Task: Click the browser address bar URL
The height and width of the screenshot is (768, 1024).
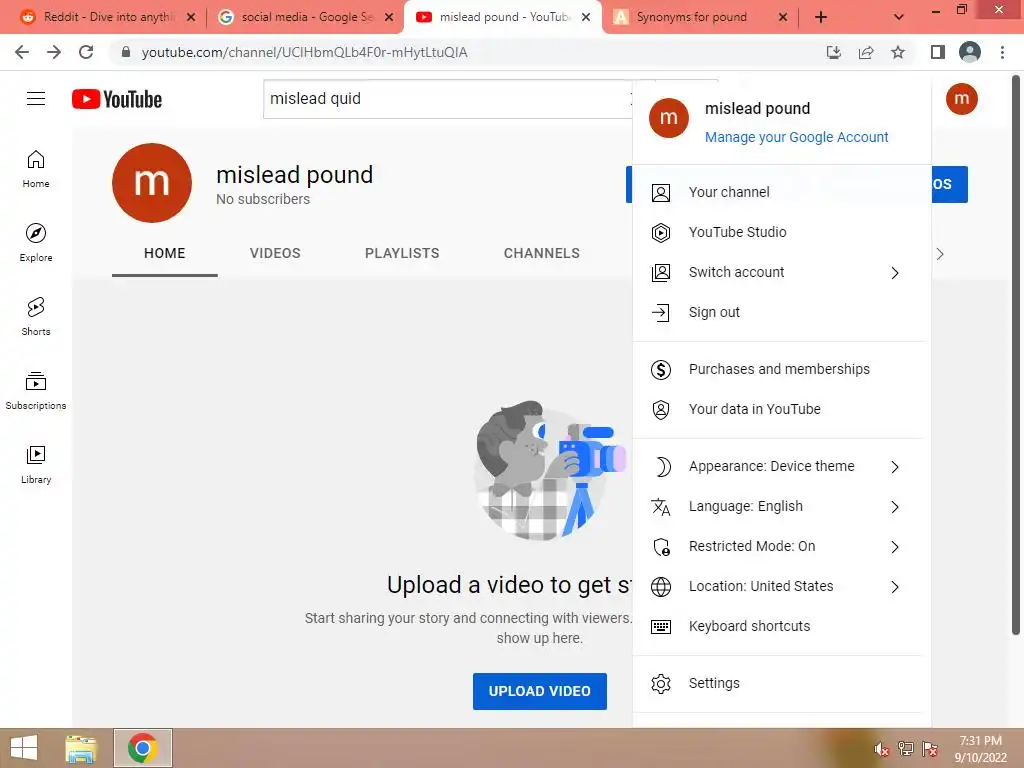Action: 304,52
